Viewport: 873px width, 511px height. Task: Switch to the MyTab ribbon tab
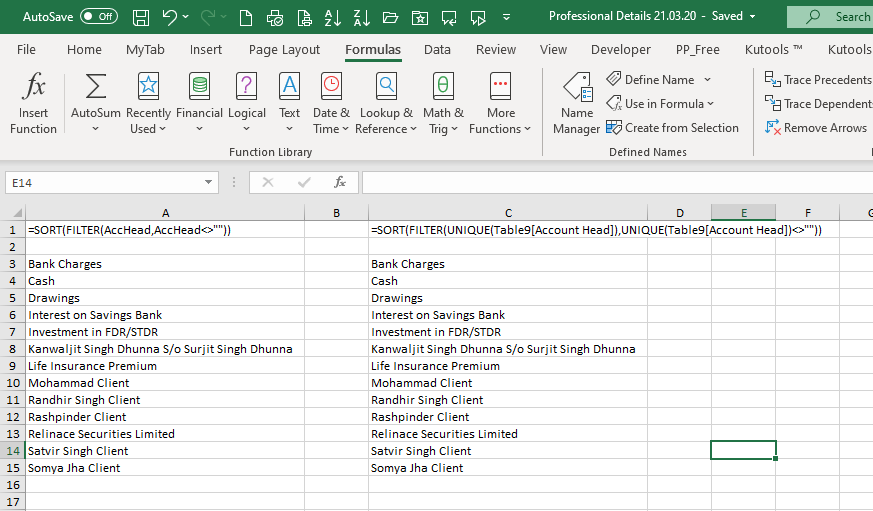click(x=145, y=50)
